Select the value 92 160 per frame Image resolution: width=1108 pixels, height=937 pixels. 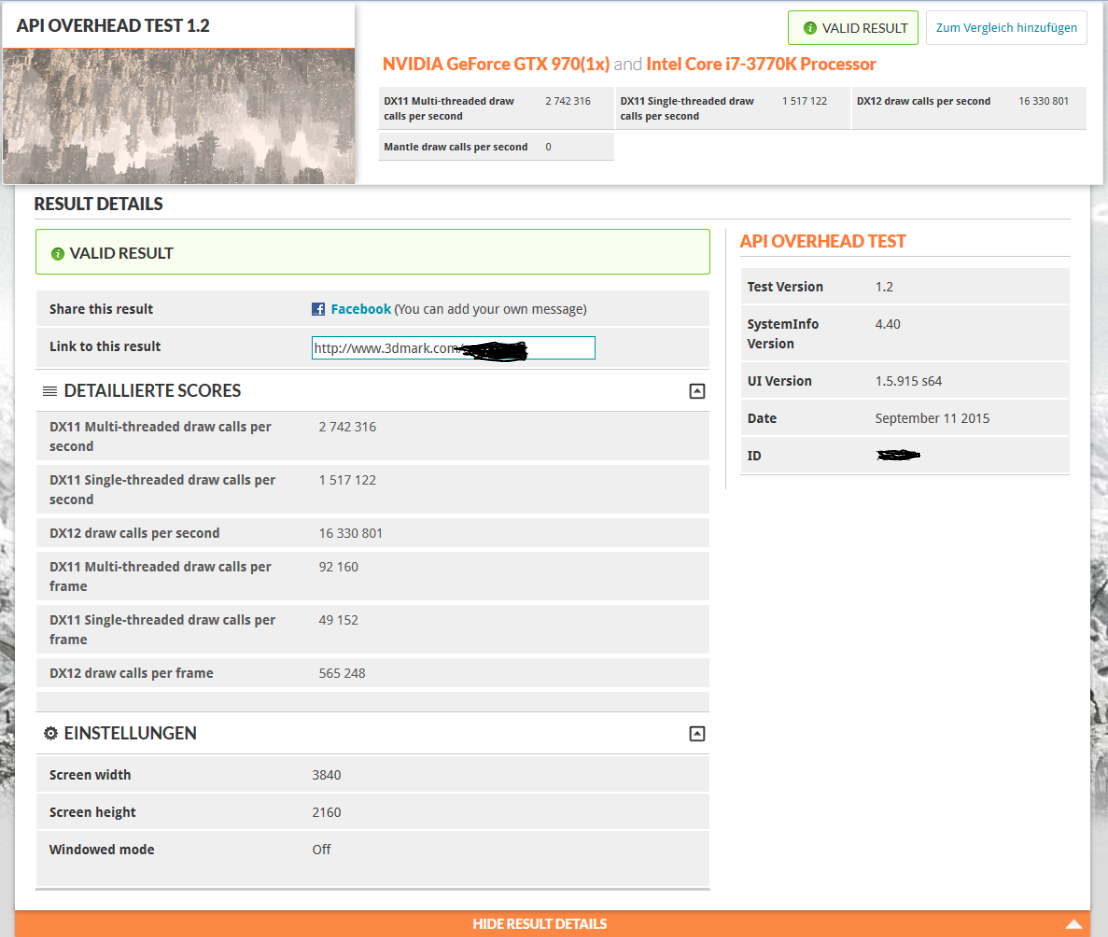point(338,567)
